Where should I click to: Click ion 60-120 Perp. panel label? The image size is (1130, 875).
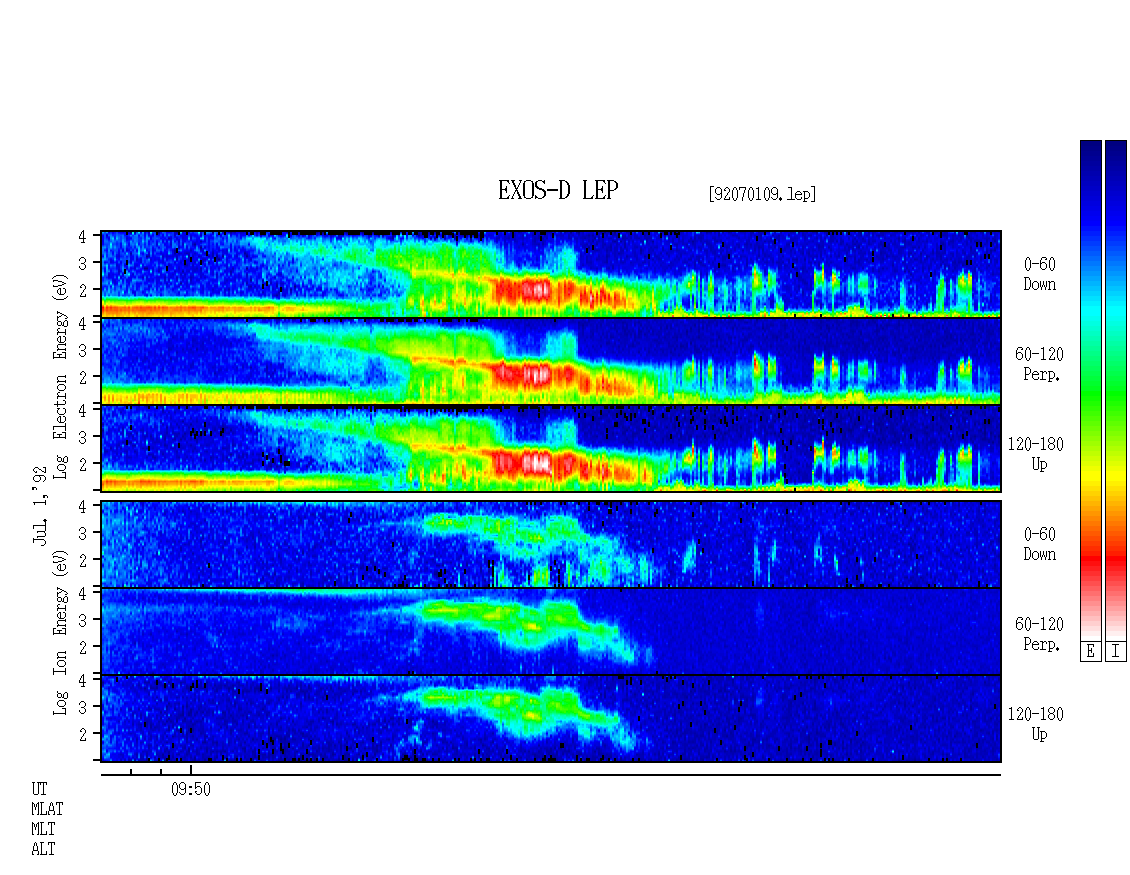tap(1039, 634)
